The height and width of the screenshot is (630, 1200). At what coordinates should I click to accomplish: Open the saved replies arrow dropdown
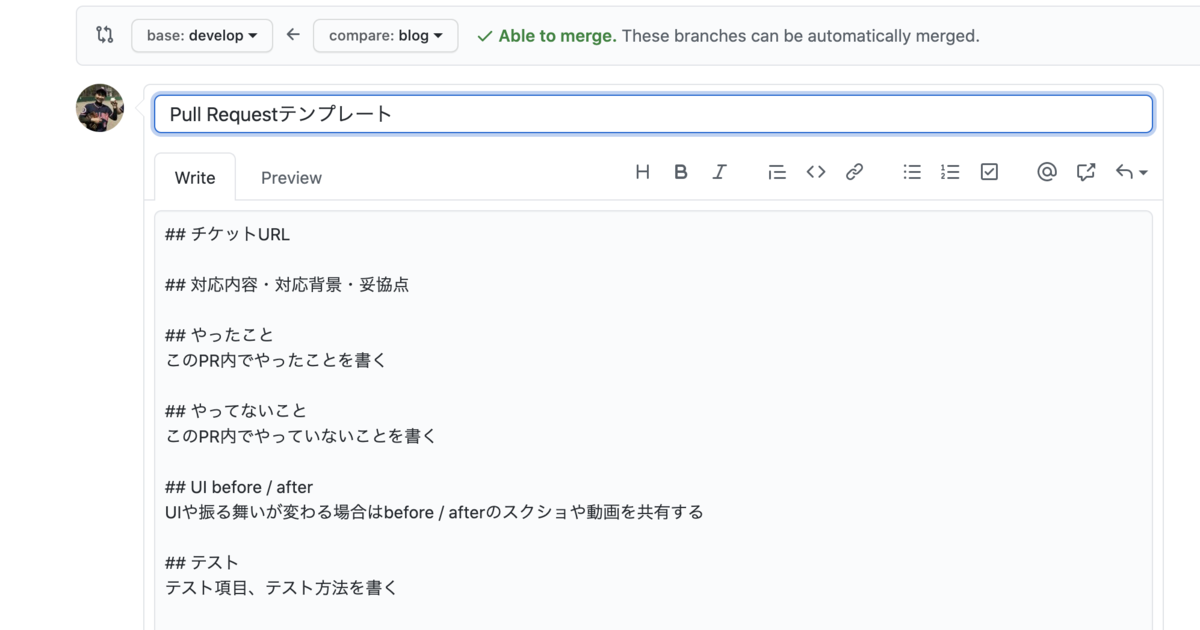point(1131,172)
